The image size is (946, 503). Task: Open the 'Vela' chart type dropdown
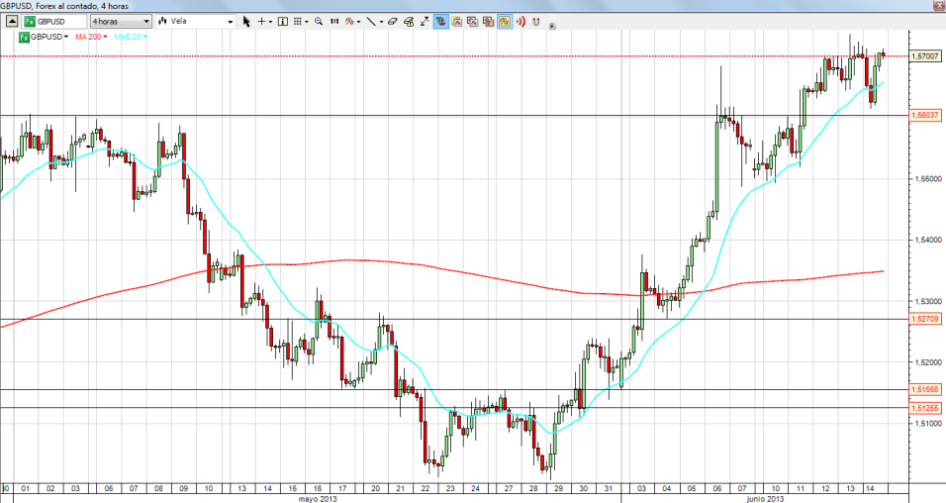196,20
